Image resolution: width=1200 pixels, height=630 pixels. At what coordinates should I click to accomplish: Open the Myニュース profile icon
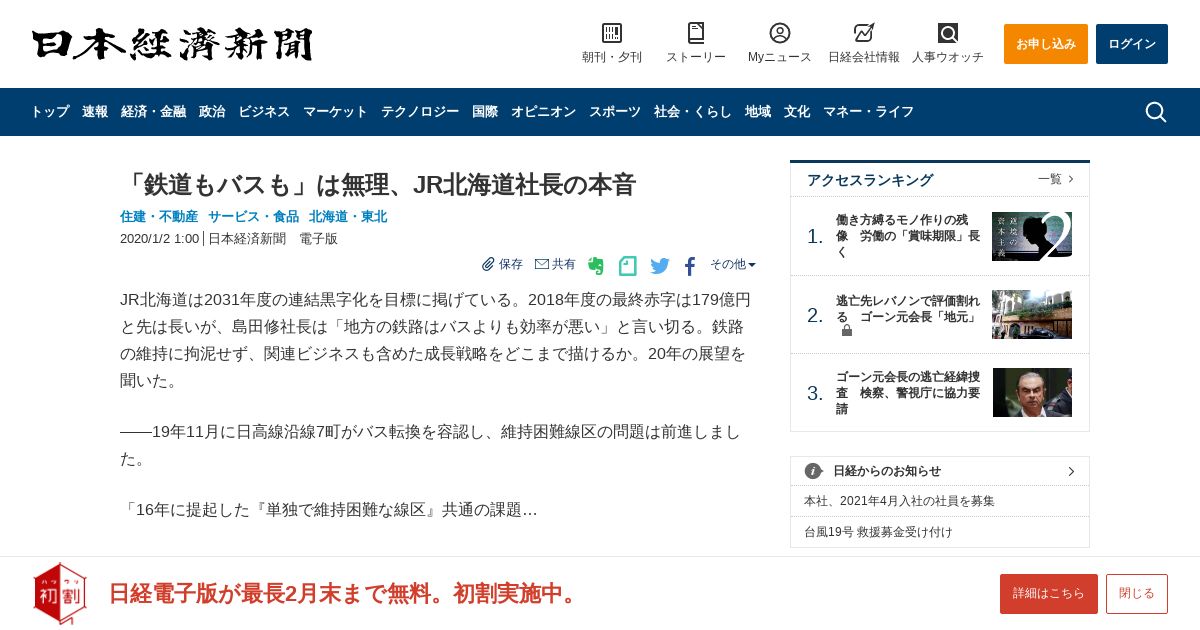pos(780,33)
